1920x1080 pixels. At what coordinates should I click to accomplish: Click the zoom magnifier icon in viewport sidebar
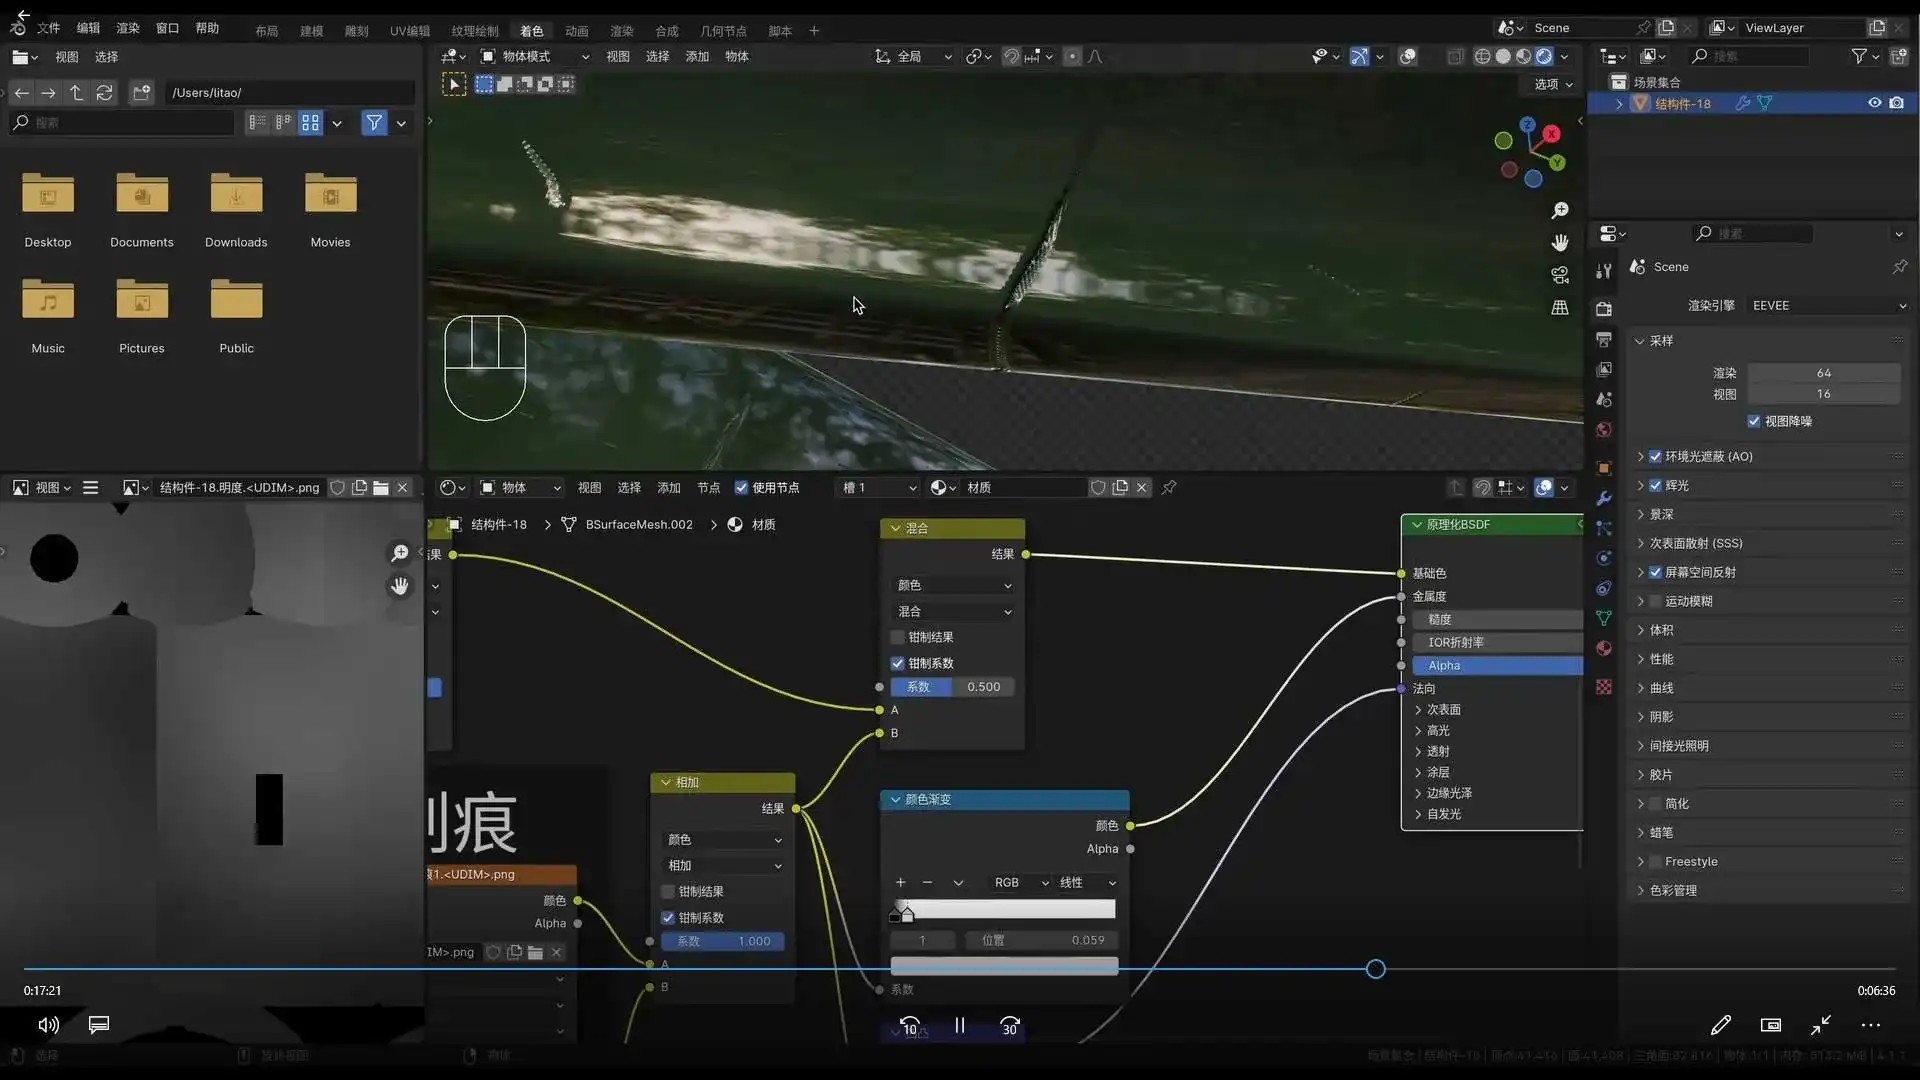coord(1561,210)
